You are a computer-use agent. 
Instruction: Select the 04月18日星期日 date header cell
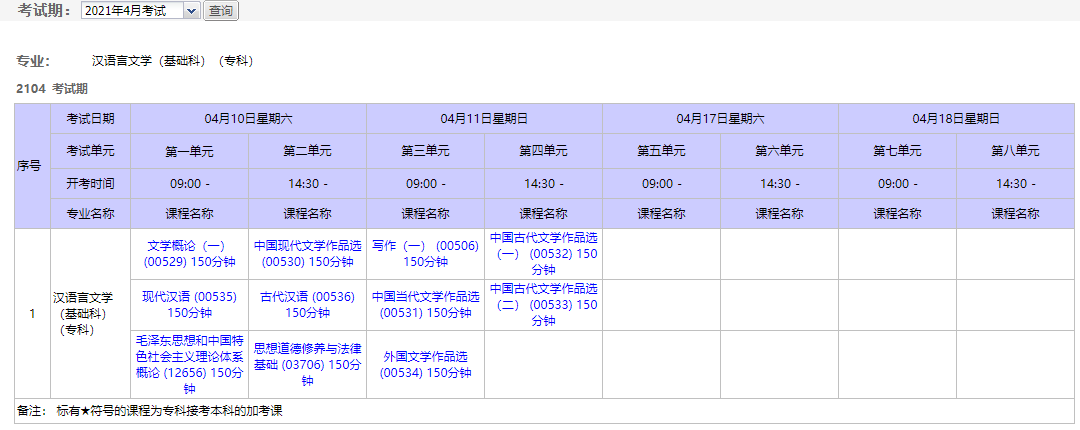point(956,118)
